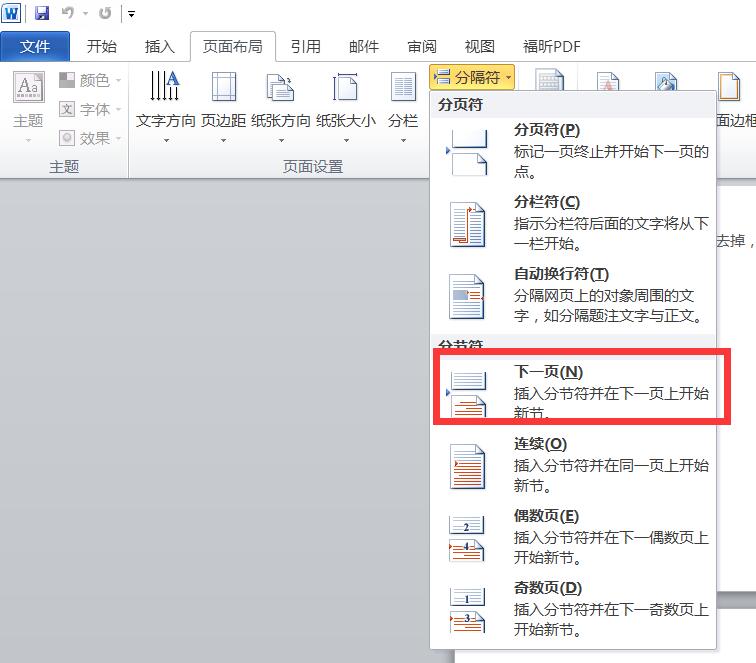Screen dimensions: 756x663
Task: Switch to the 插入 tab
Action: 160,47
